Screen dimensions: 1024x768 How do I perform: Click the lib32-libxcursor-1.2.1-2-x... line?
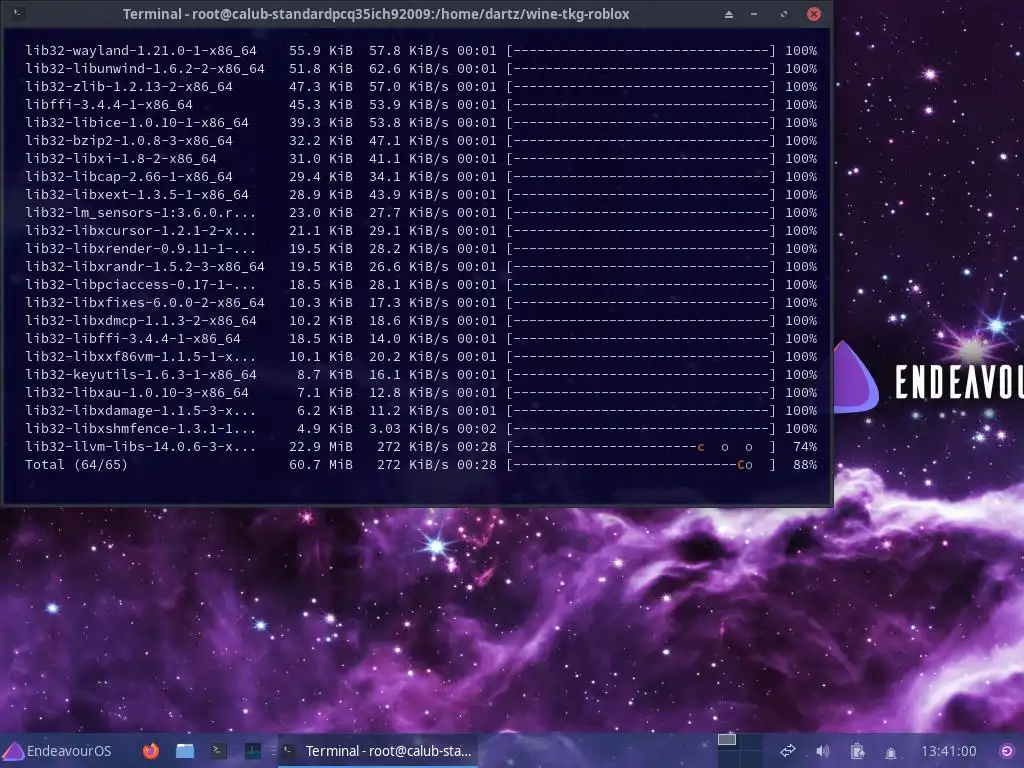(421, 231)
